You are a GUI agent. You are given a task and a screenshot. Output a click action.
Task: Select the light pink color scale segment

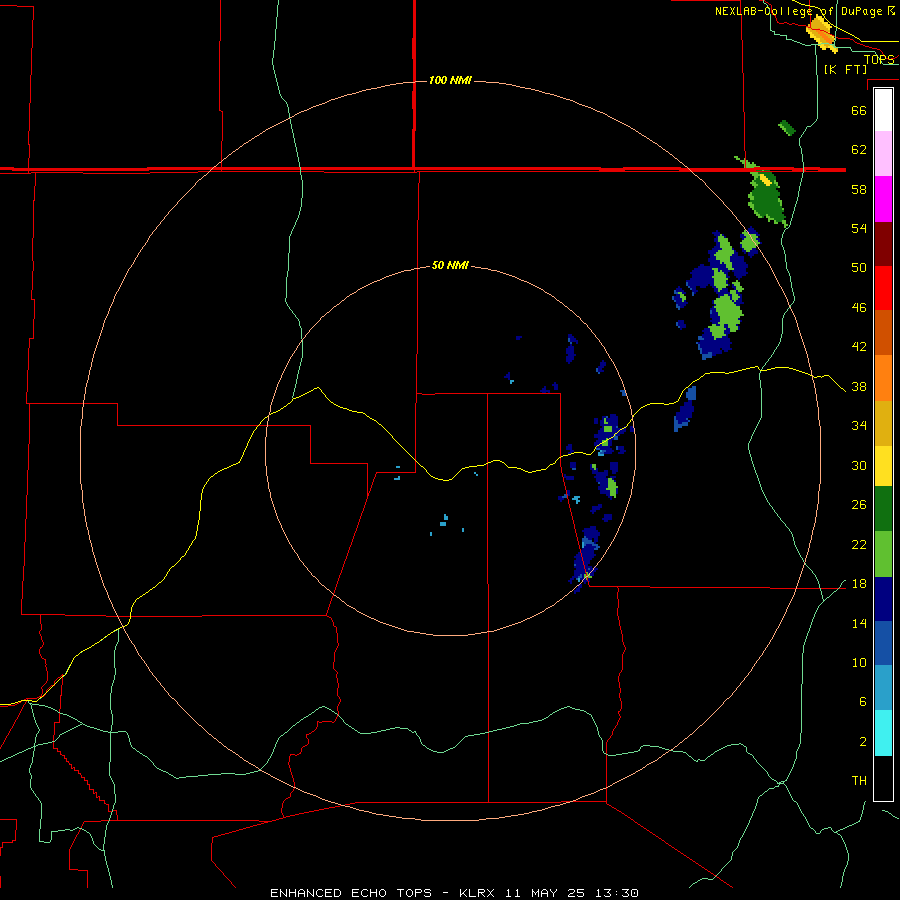click(883, 153)
